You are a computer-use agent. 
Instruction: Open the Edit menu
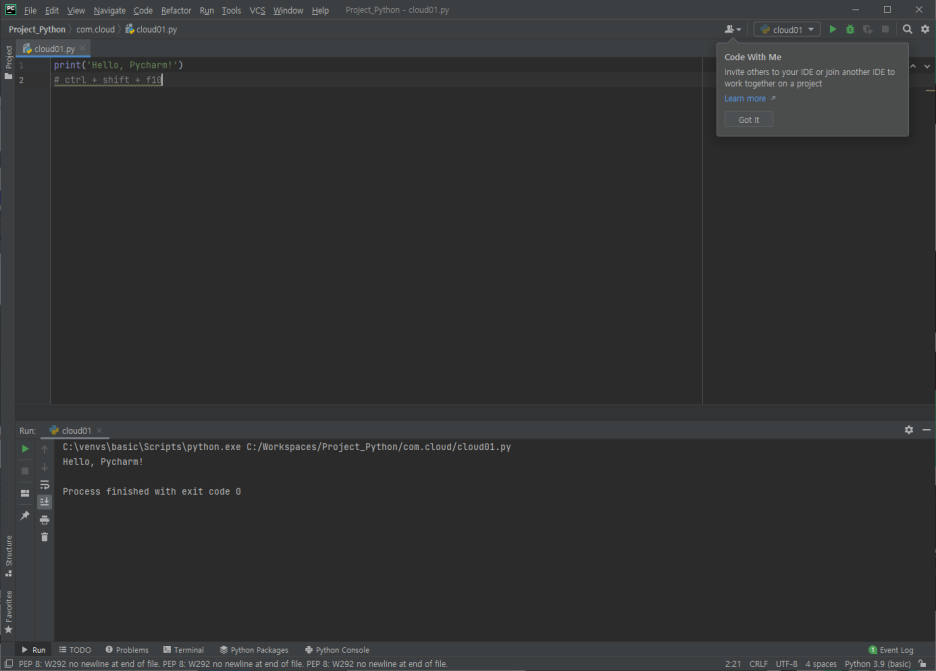pyautogui.click(x=52, y=10)
